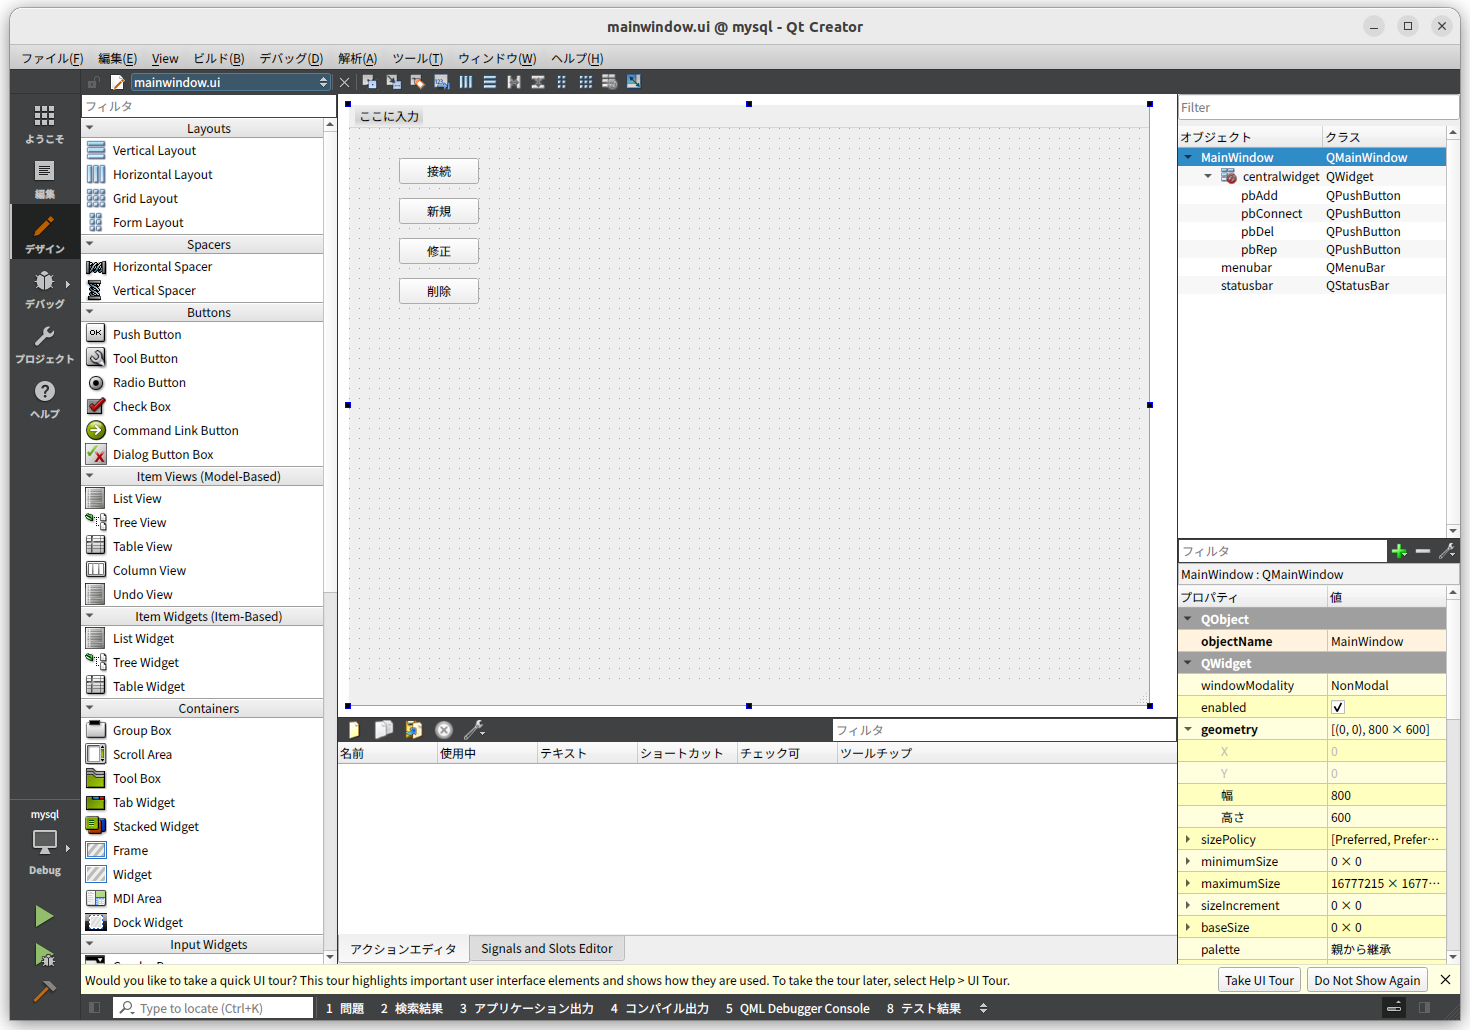The width and height of the screenshot is (1470, 1030).
Task: Create a new action in Action Editor
Action: [x=353, y=730]
